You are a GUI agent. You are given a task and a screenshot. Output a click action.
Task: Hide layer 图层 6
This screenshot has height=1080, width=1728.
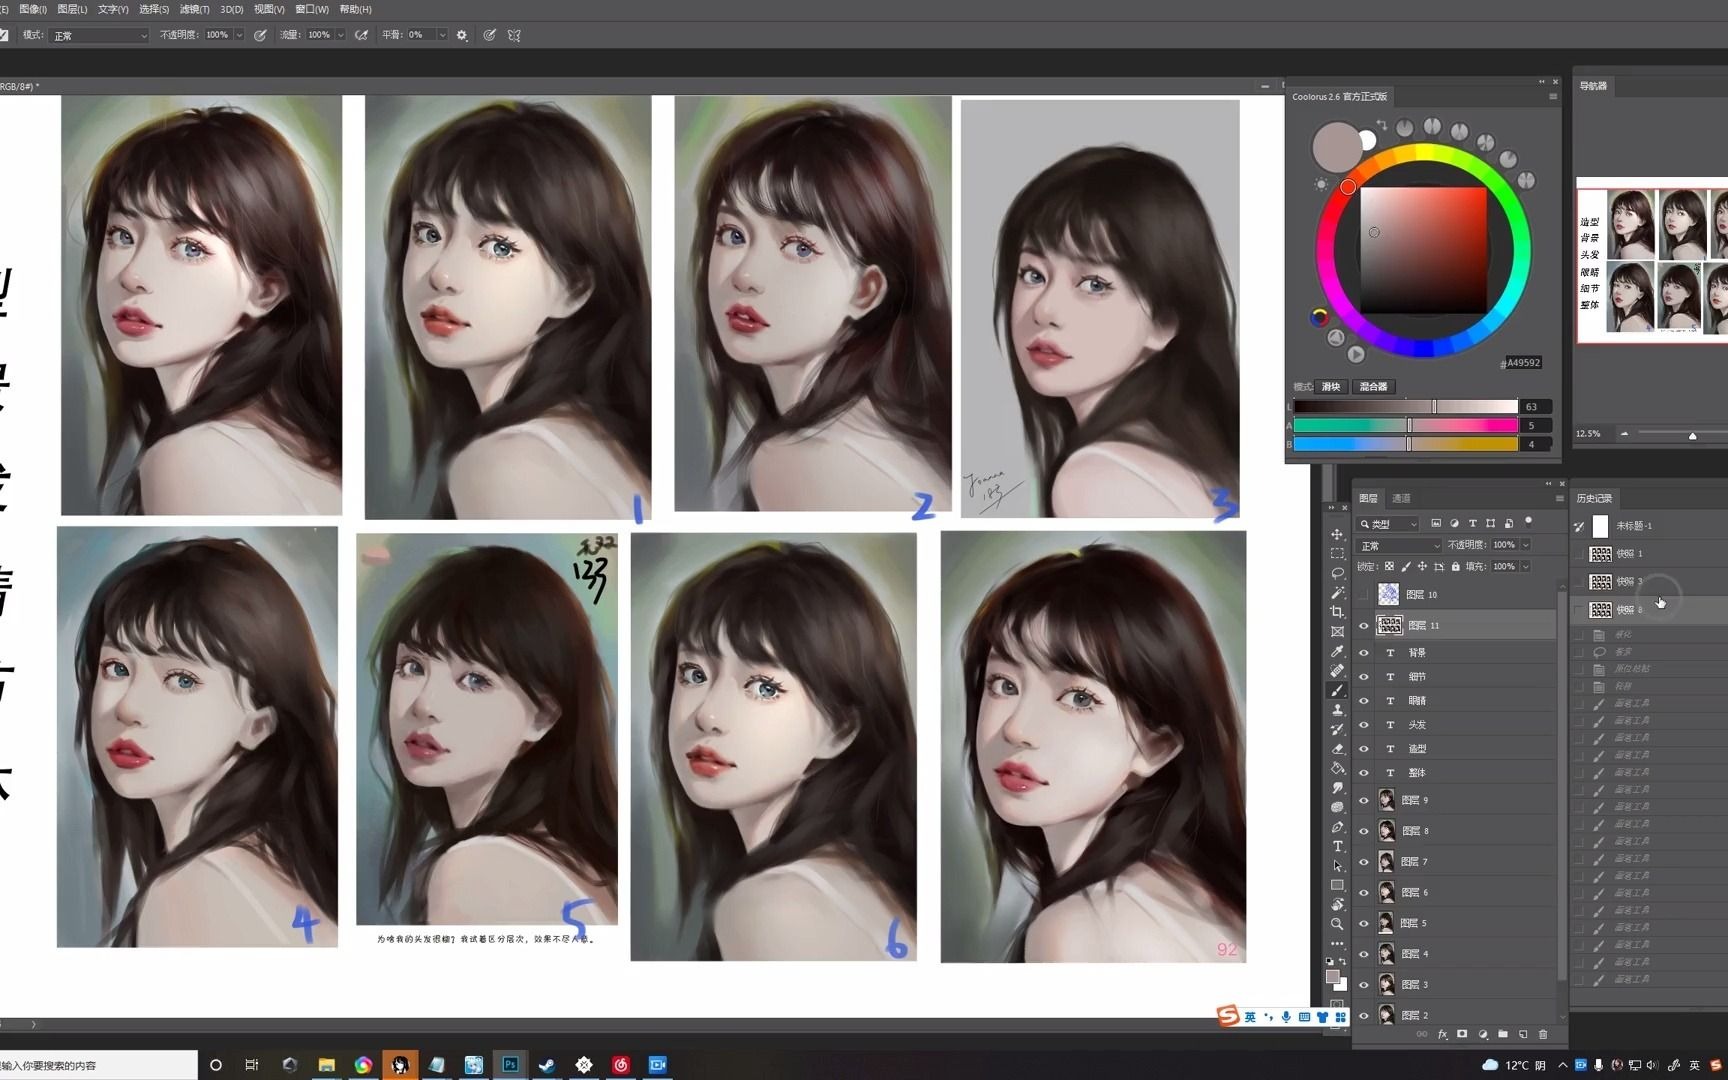1363,892
